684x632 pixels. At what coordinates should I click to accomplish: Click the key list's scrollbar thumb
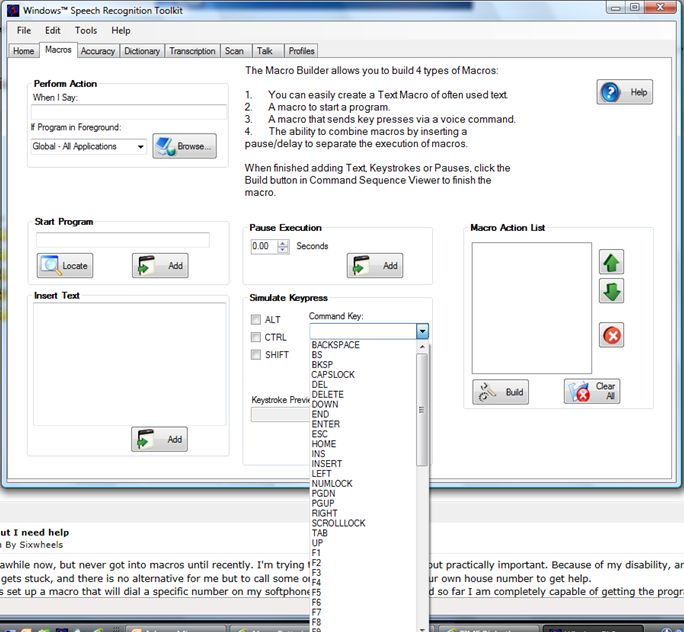[x=422, y=410]
